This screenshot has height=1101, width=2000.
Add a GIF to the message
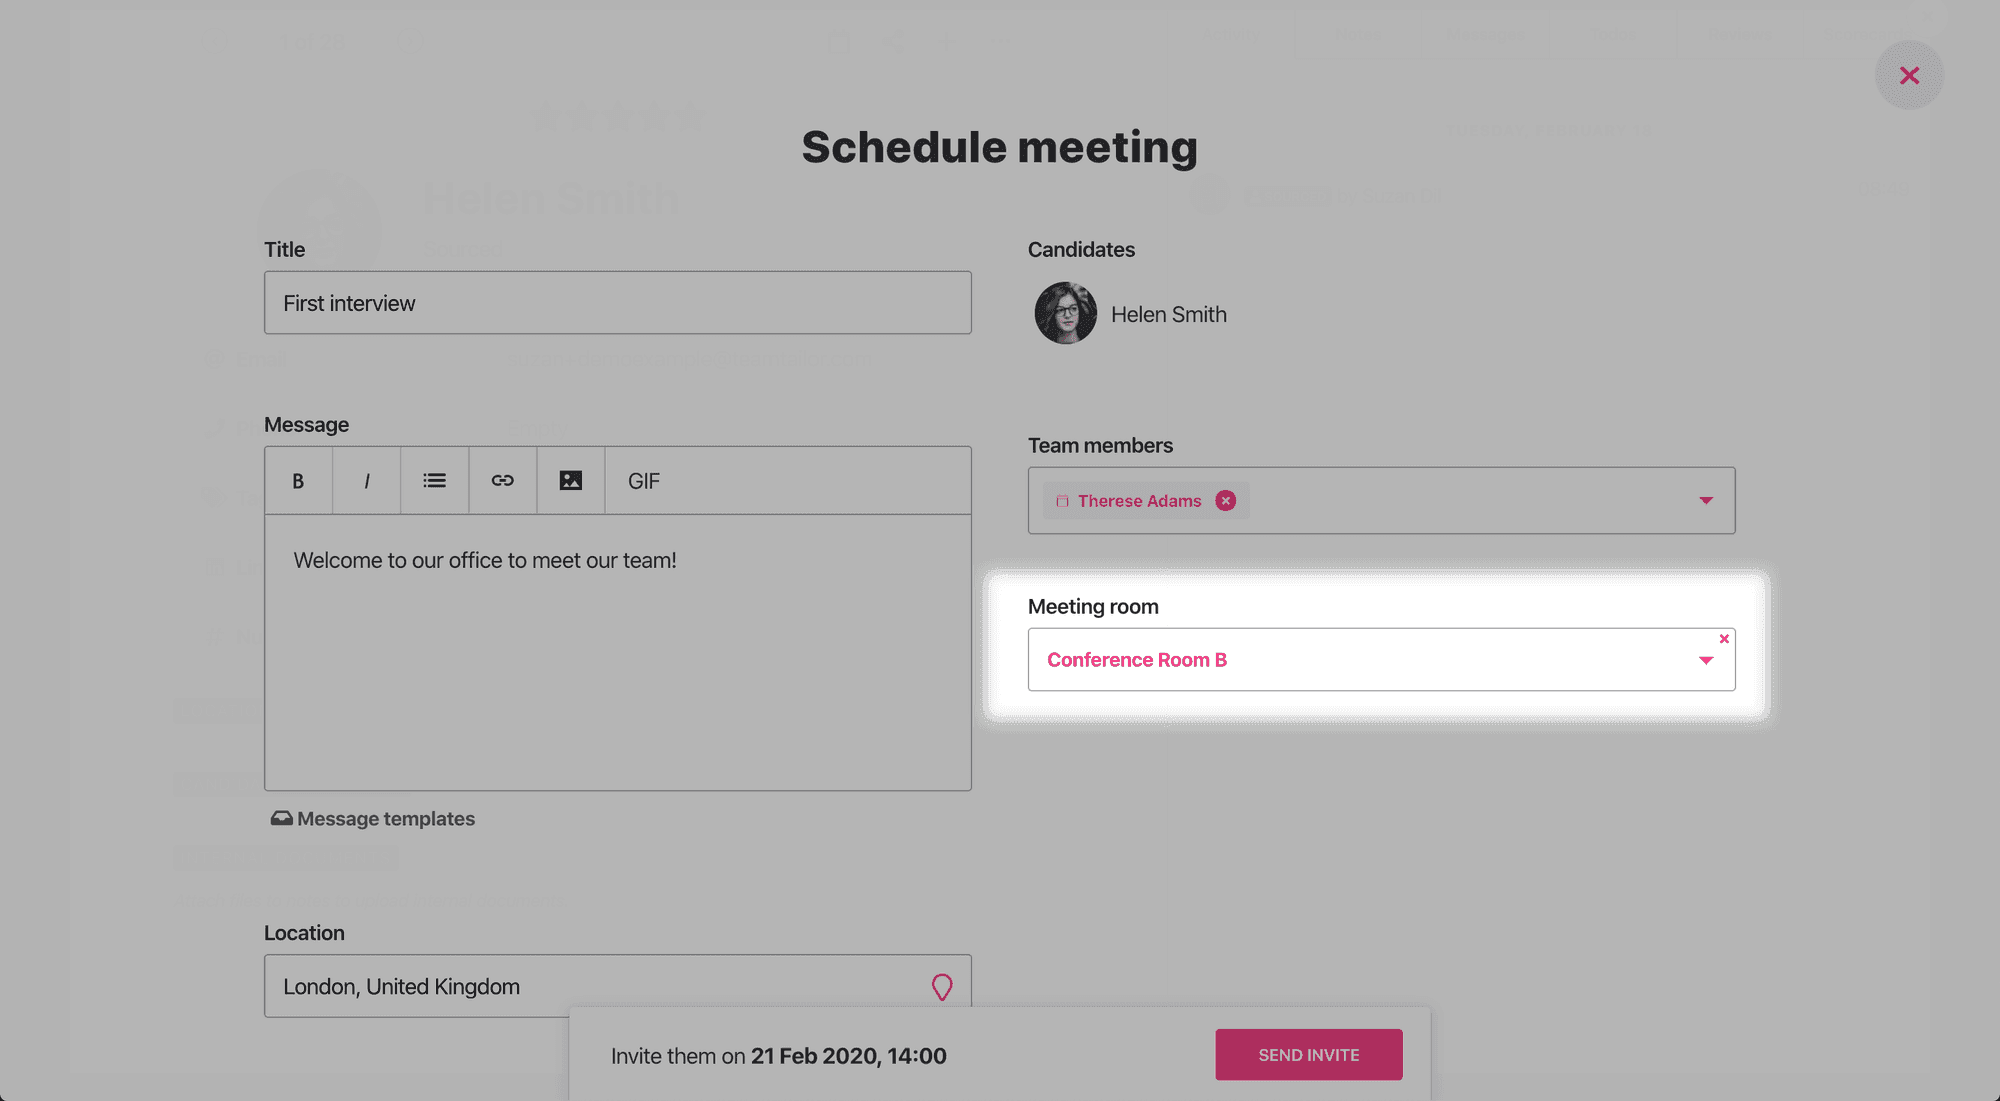(644, 481)
